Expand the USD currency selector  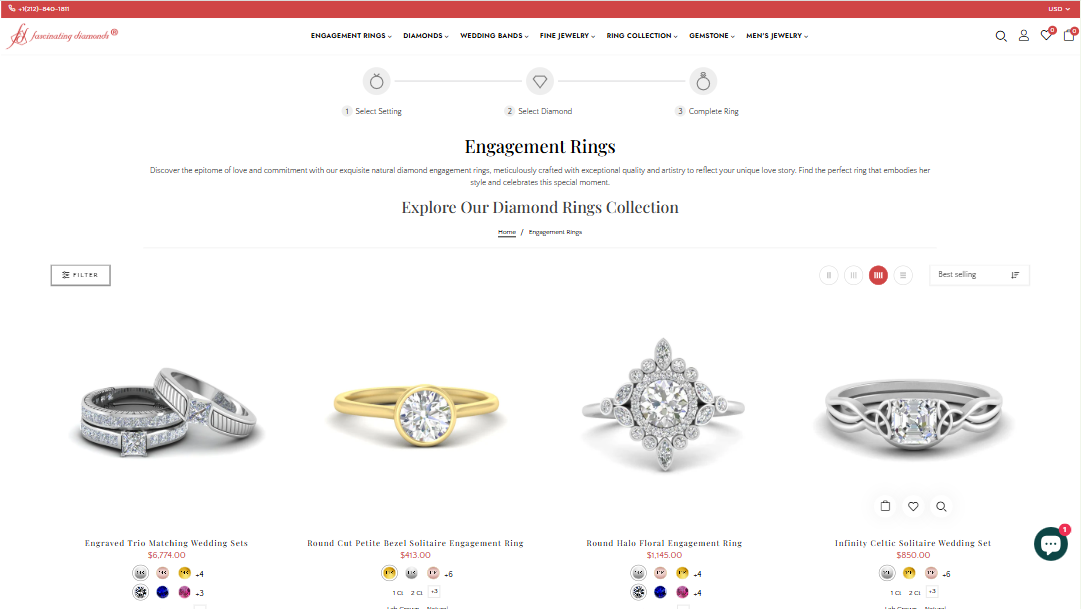click(1059, 9)
